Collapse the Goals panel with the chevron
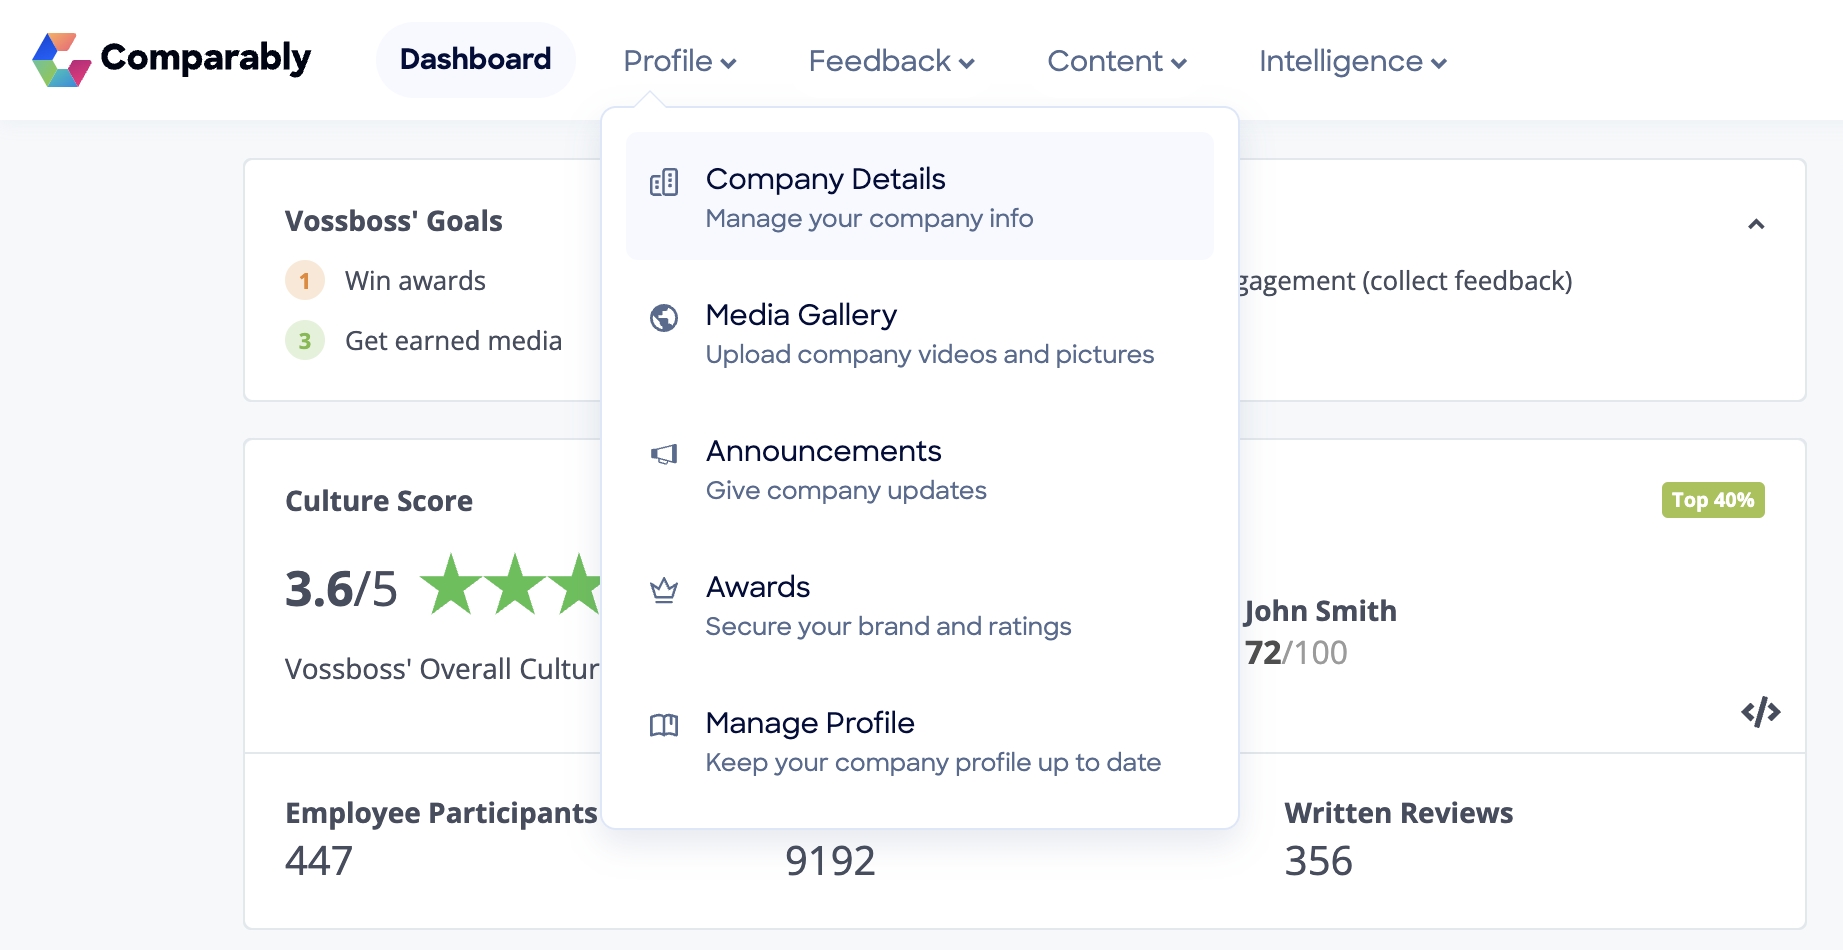Viewport: 1843px width, 950px height. (x=1756, y=224)
